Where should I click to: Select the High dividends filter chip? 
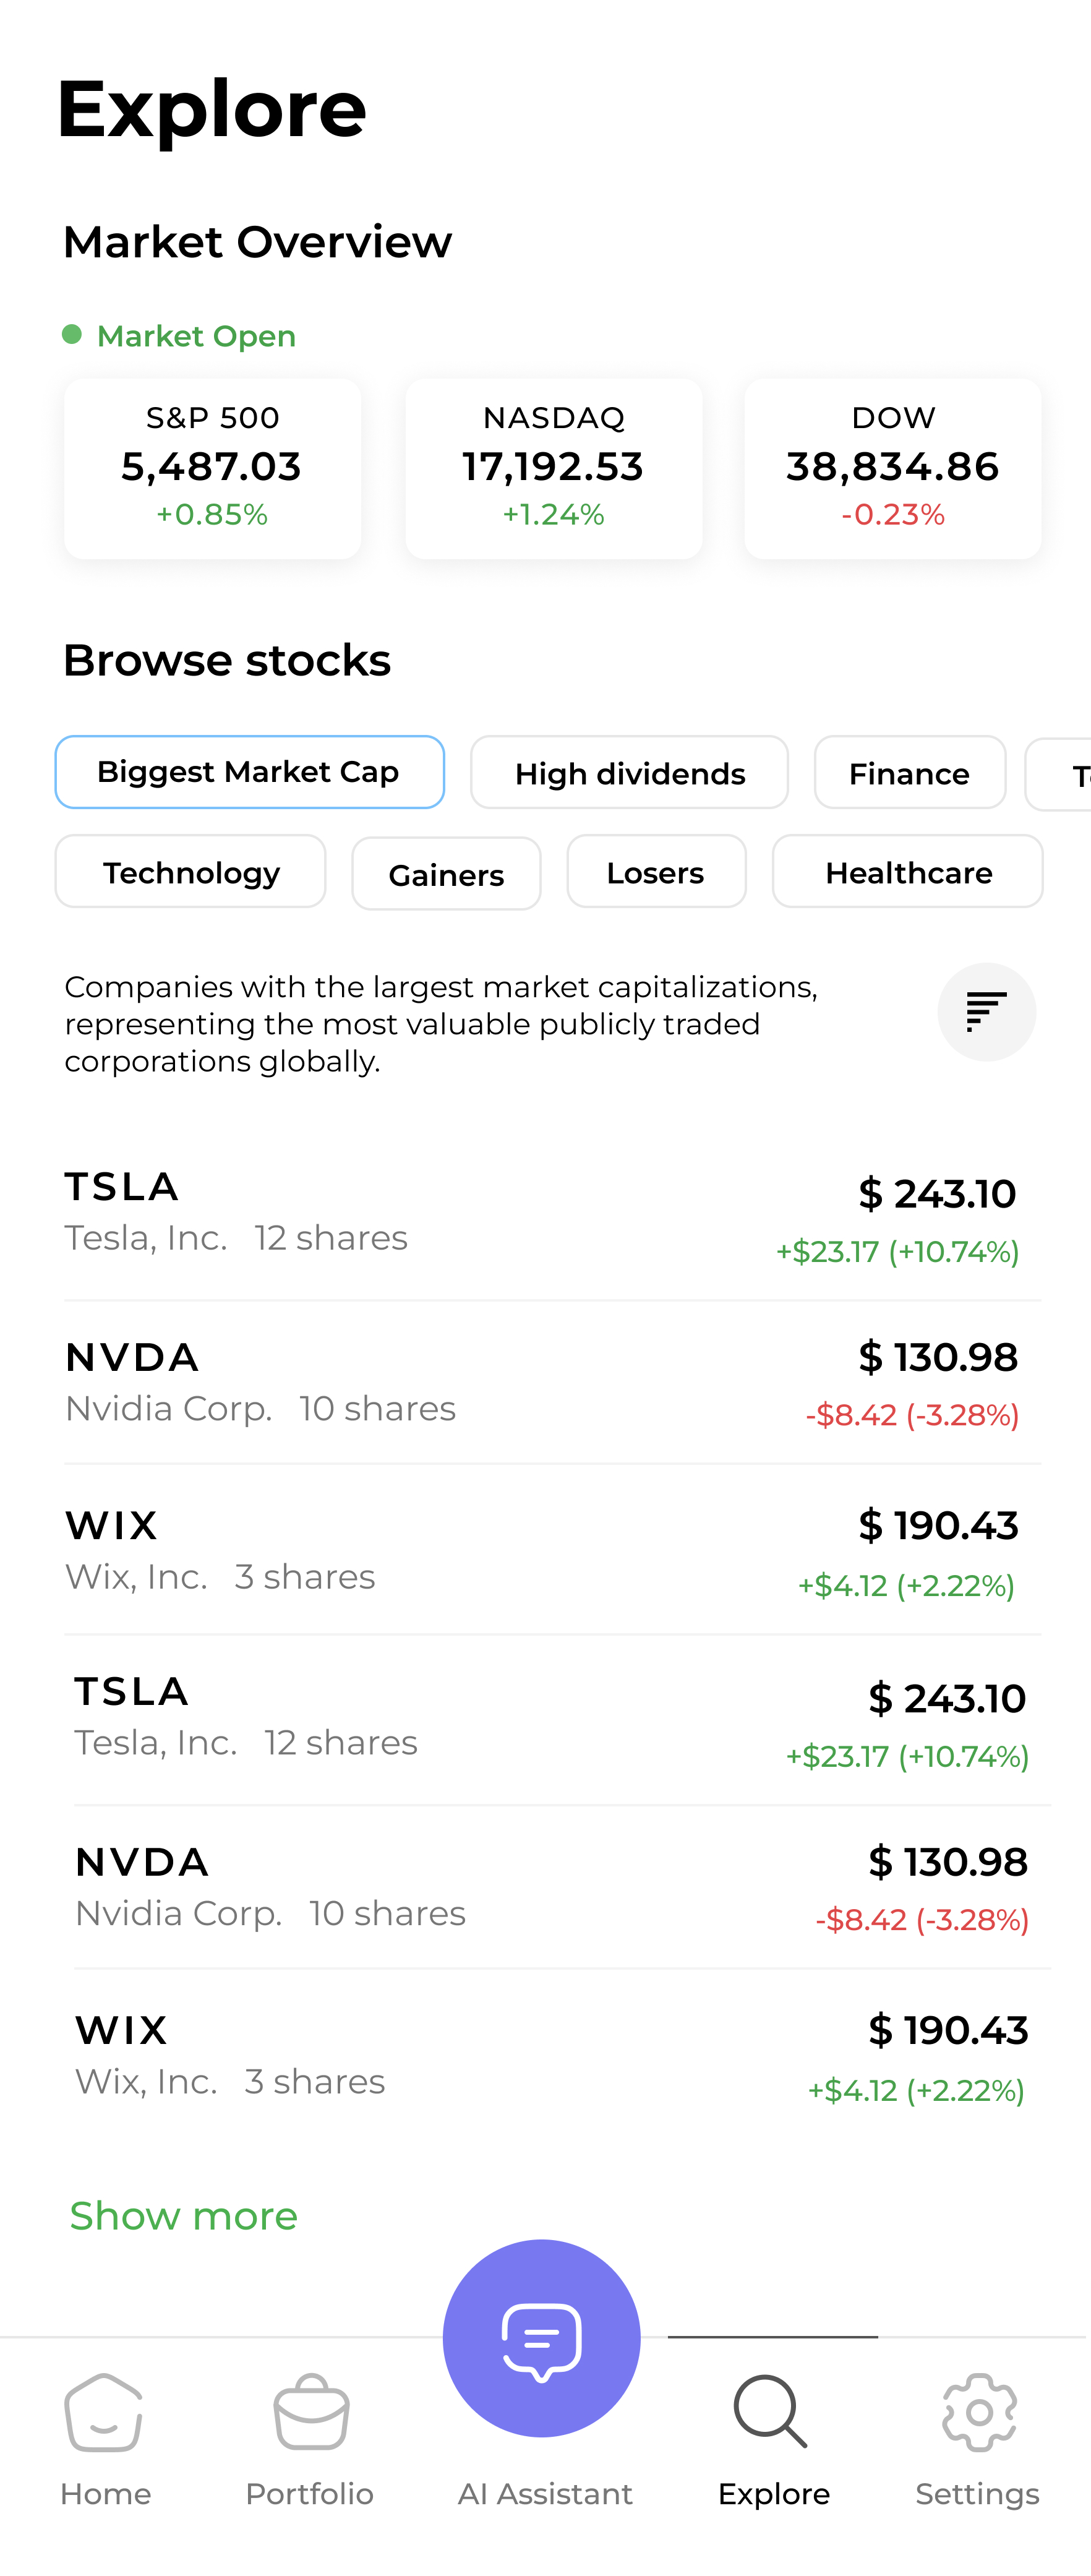(629, 773)
